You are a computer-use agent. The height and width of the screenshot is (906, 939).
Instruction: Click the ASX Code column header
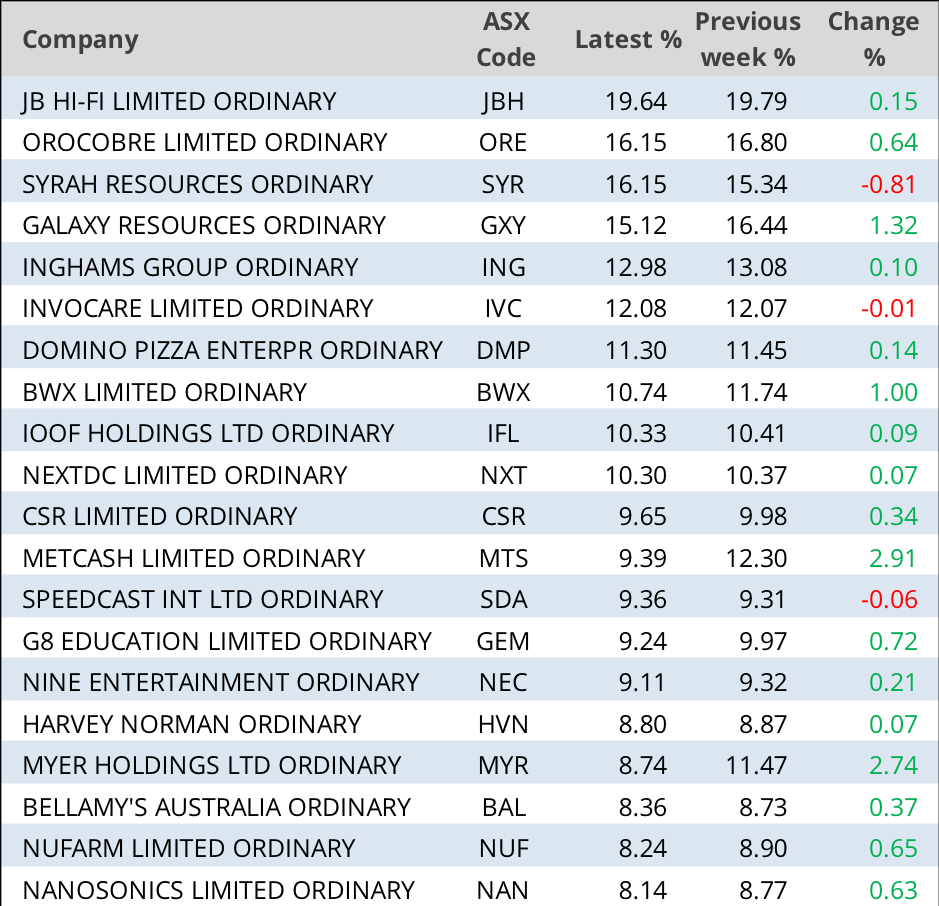pyautogui.click(x=505, y=40)
